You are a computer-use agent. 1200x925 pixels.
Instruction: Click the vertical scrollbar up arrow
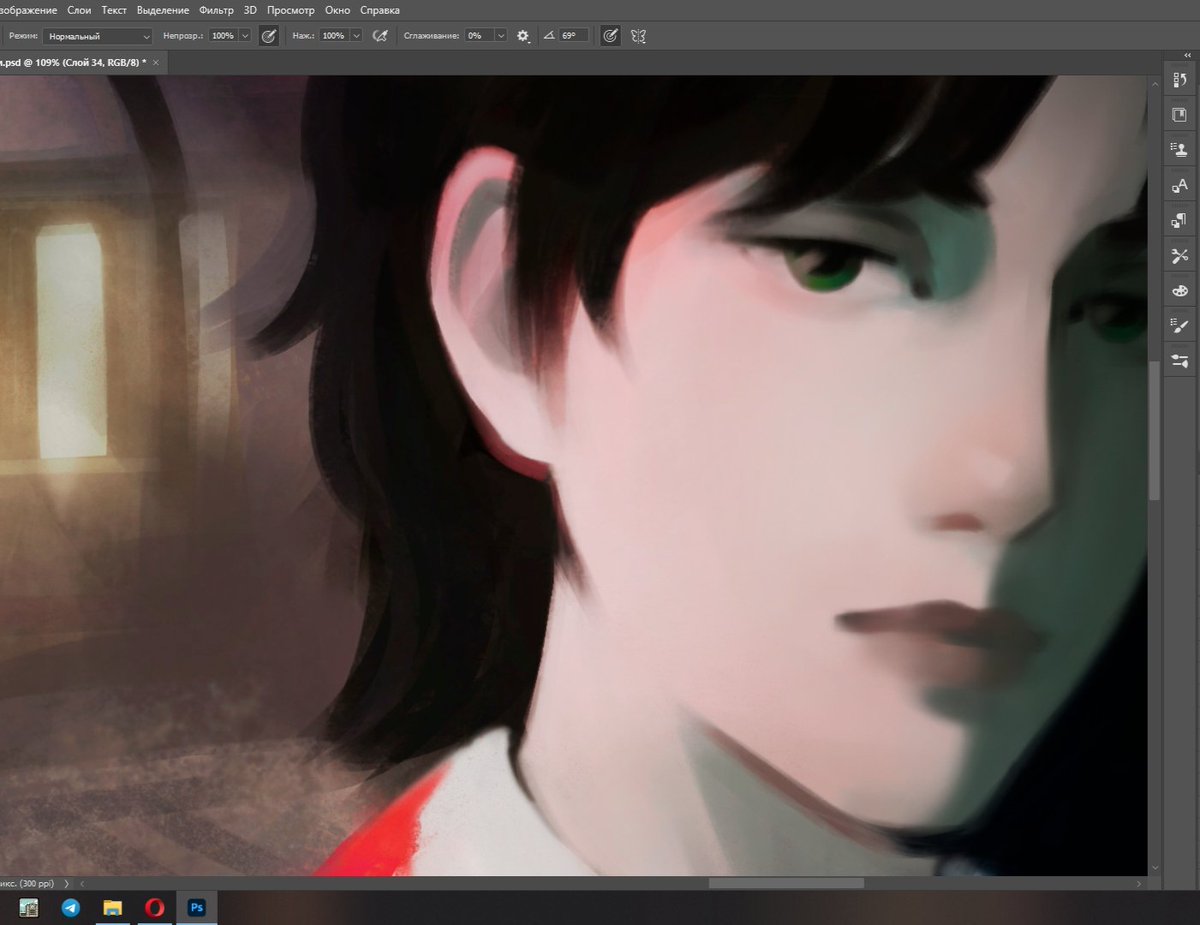click(x=1155, y=82)
